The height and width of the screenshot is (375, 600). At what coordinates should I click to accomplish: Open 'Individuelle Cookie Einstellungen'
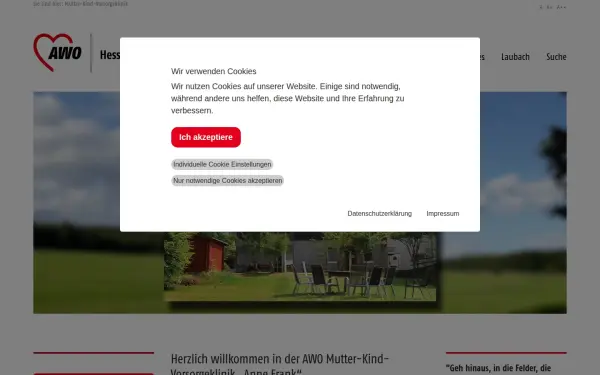222,164
